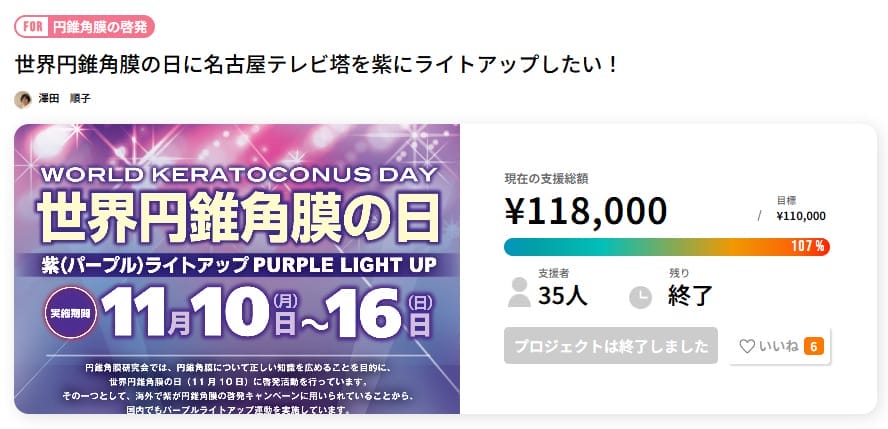This screenshot has height=429, width=888.
Task: Click the heart icon on いいね
Action: (746, 347)
